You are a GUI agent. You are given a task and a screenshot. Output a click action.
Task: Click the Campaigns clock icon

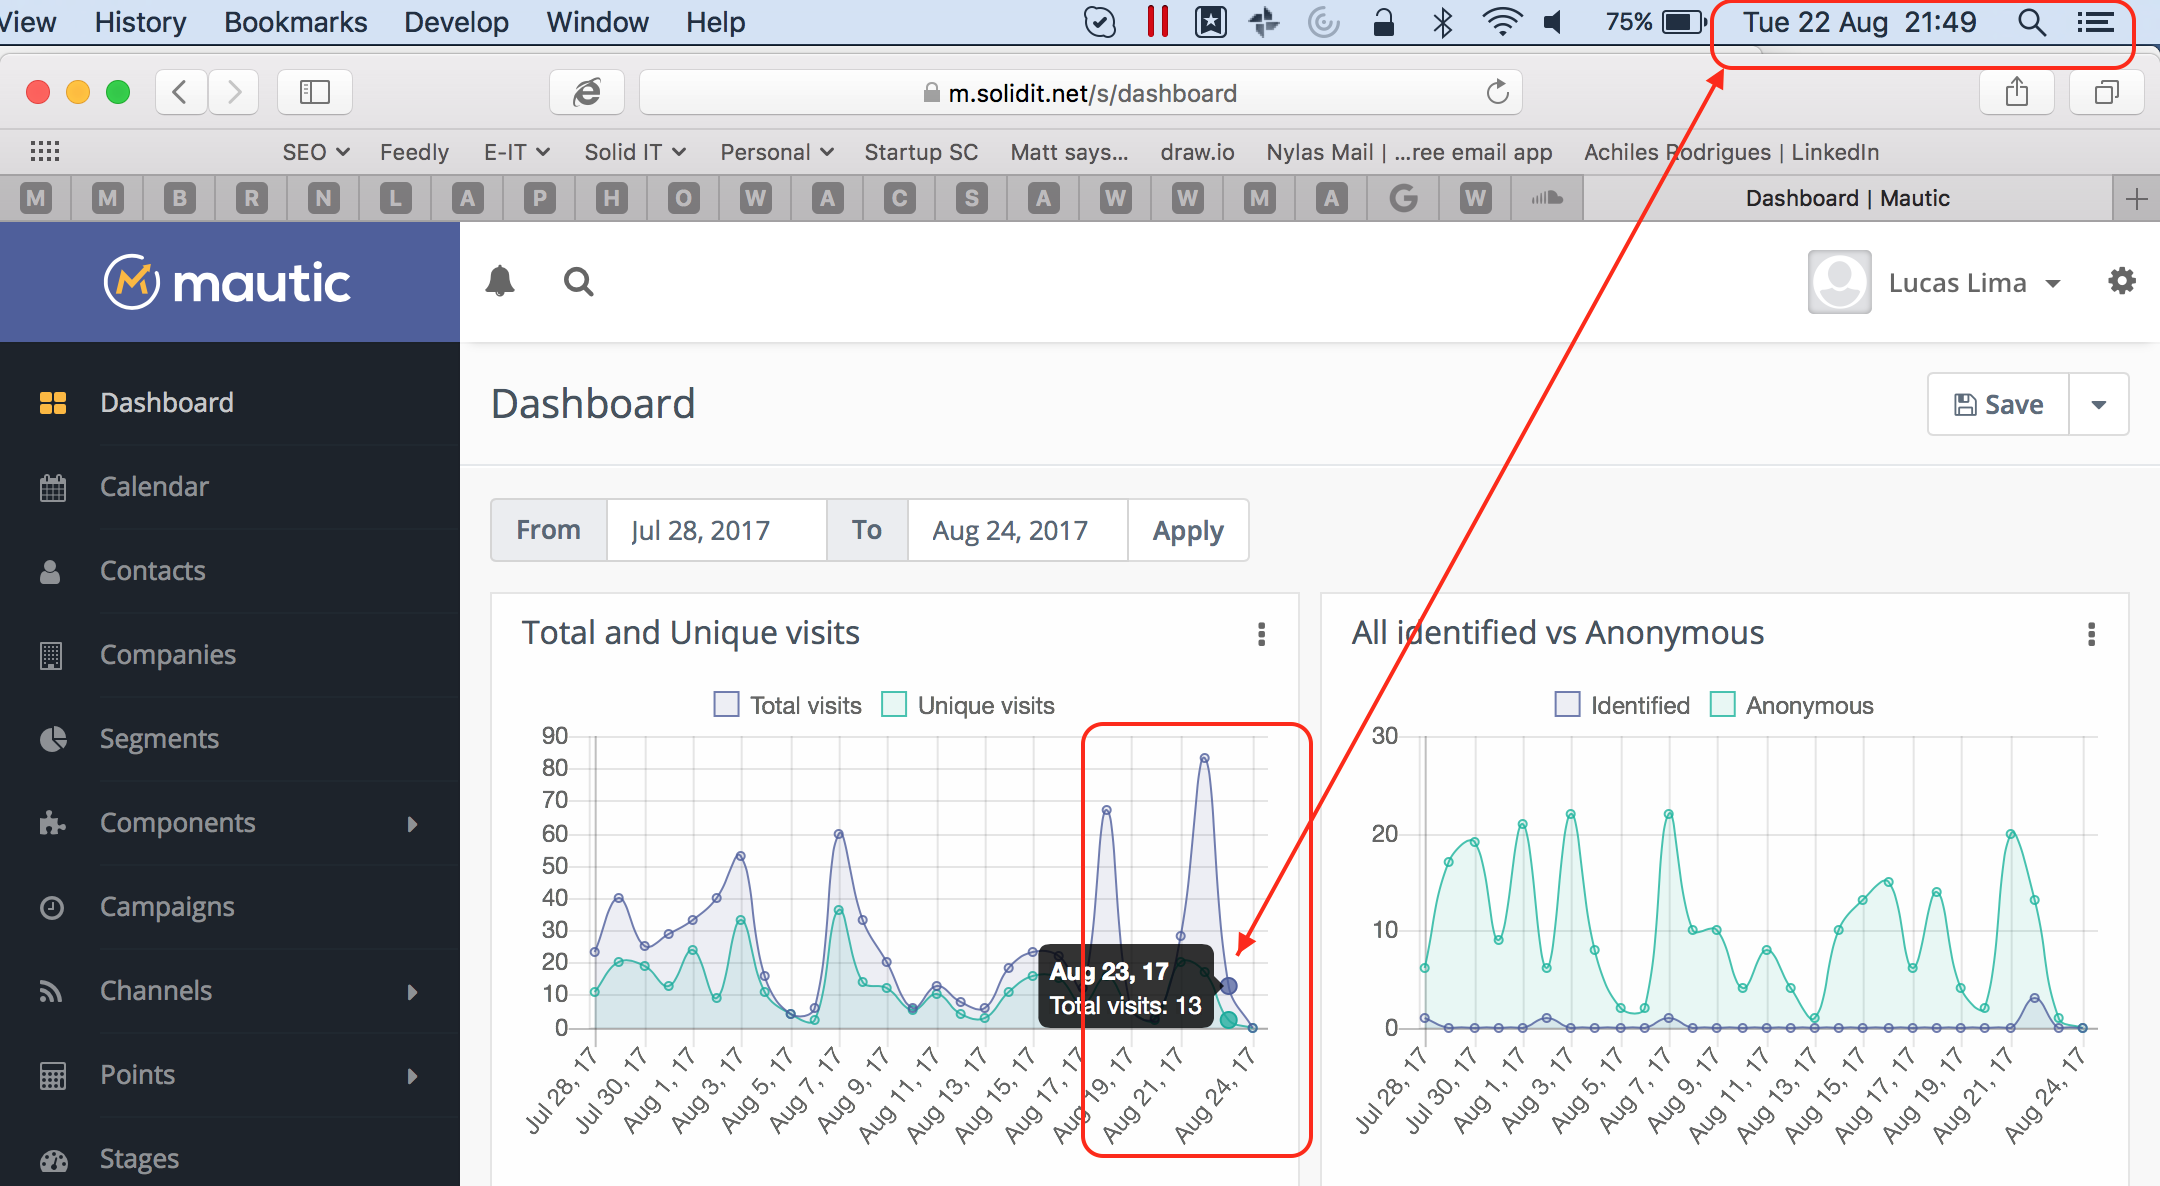tap(51, 906)
